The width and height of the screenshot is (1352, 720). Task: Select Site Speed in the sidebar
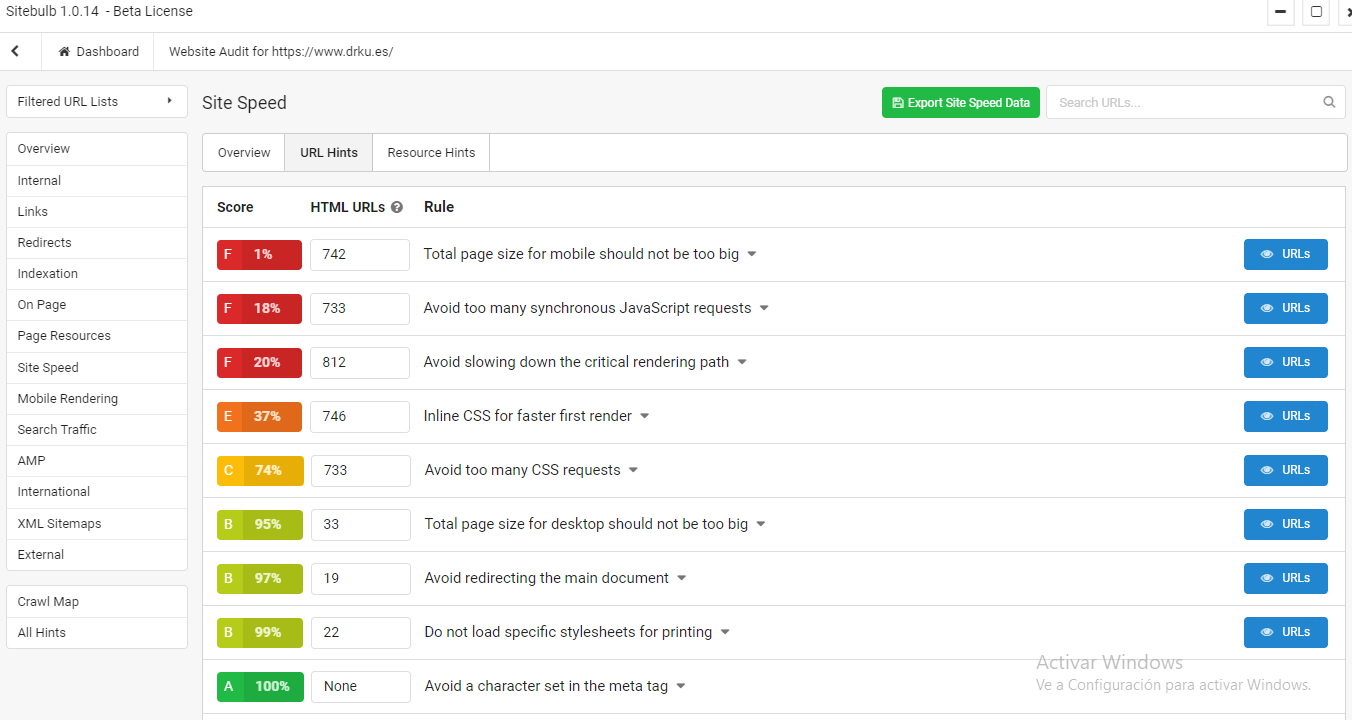[x=97, y=368]
